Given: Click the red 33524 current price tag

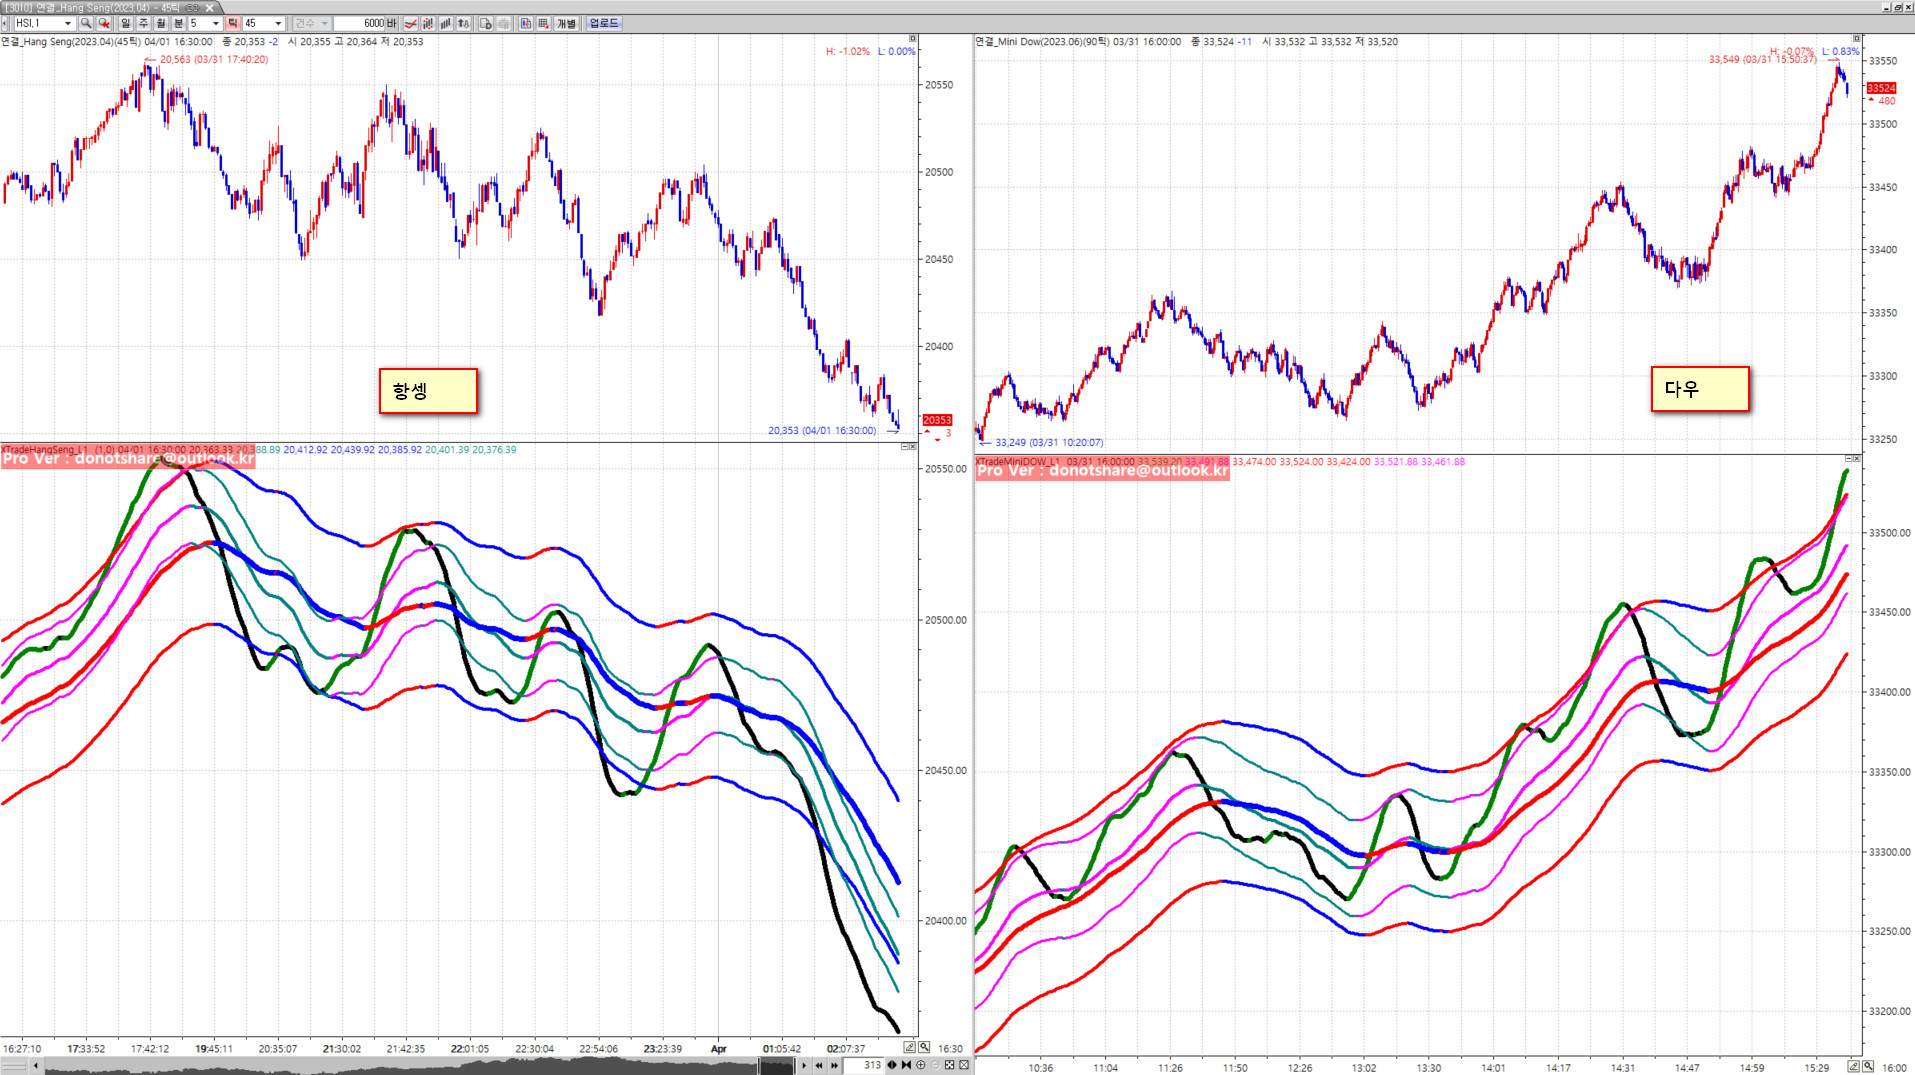Looking at the screenshot, I should point(1881,88).
